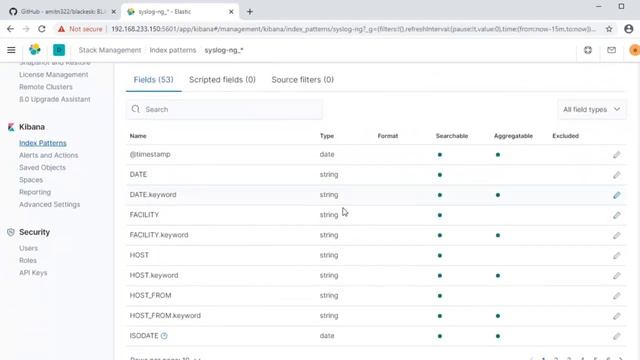
Task: Sort by the Name column header
Action: 138,136
